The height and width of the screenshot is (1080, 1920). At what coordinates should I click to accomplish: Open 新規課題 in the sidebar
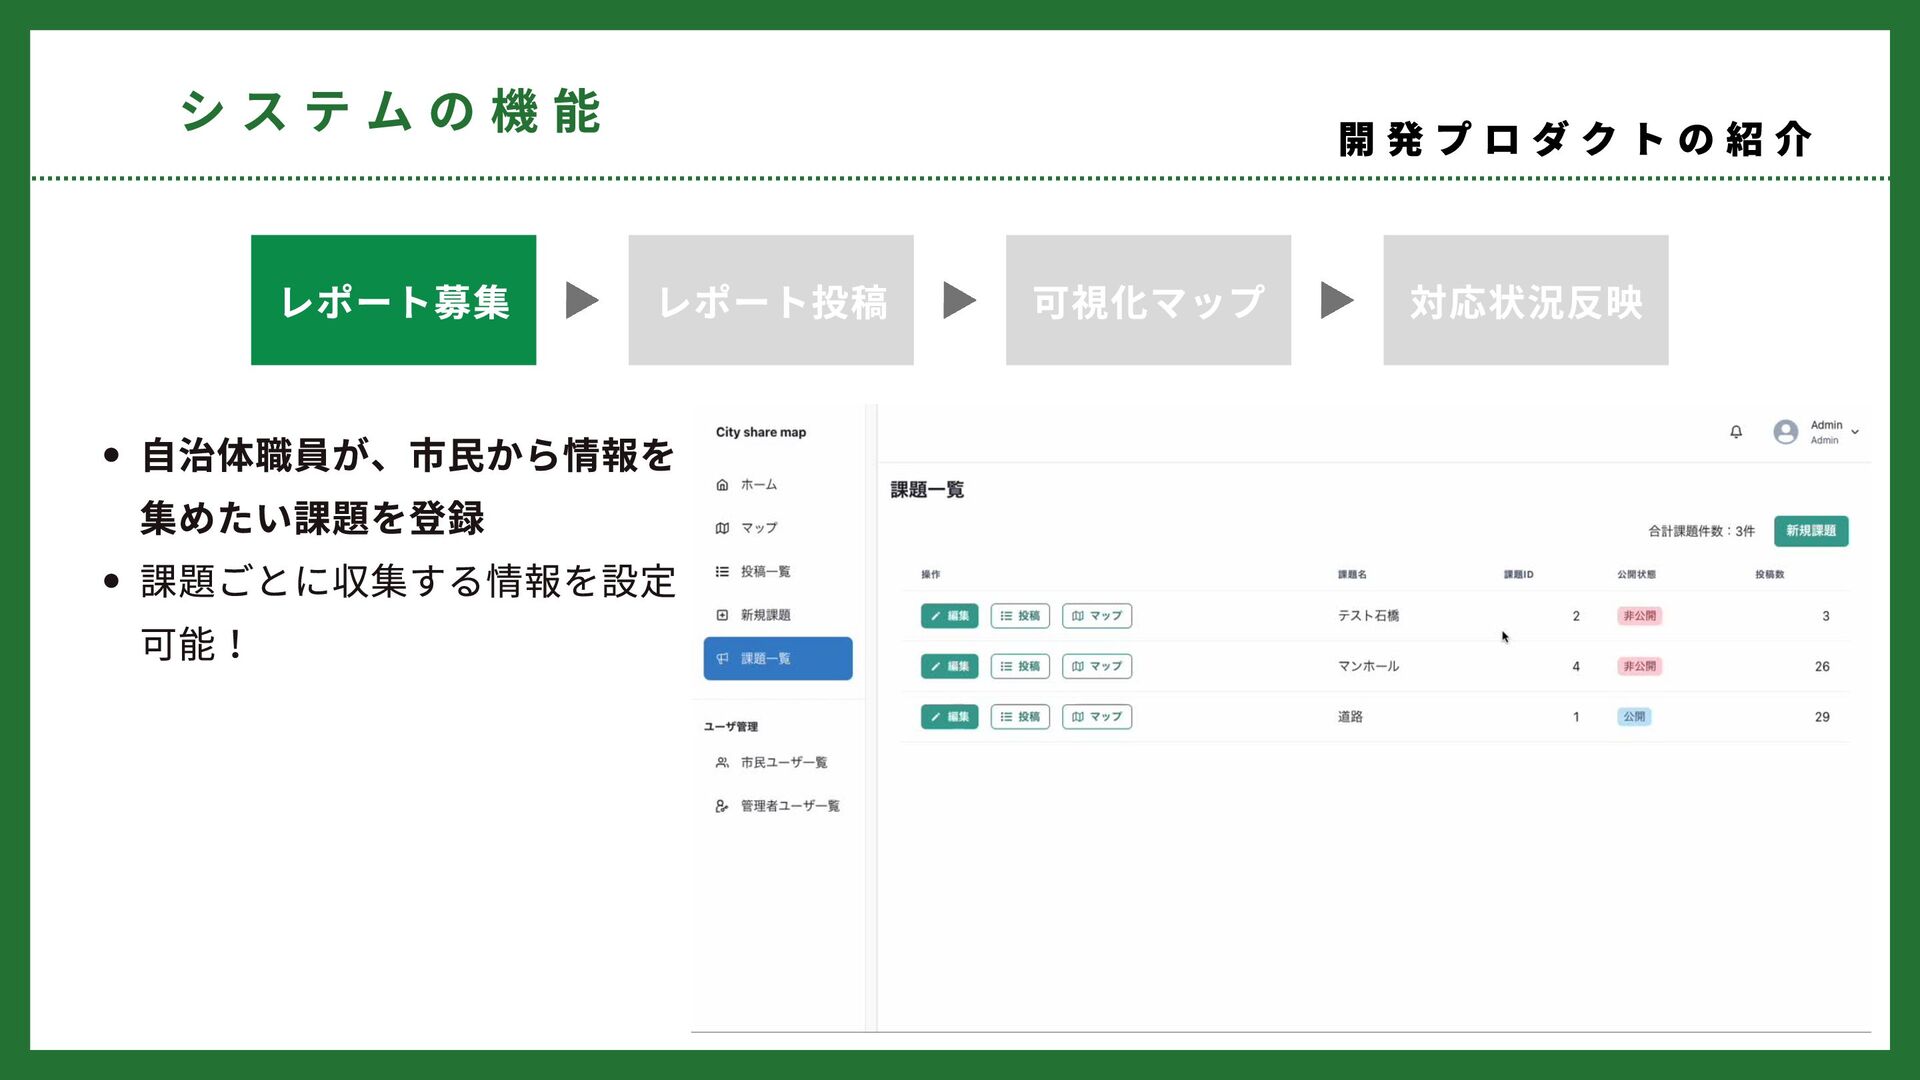coord(765,615)
